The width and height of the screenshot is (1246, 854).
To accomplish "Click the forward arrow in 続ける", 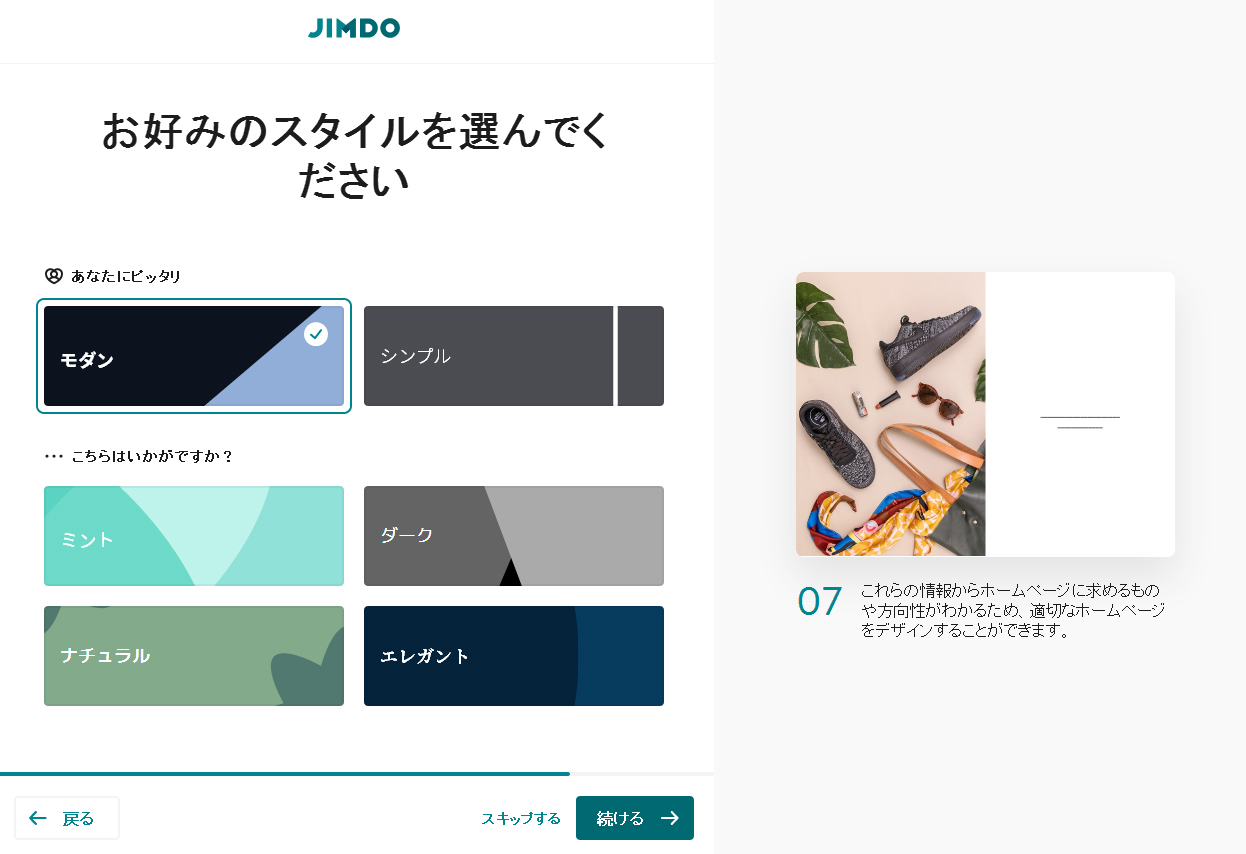I will [670, 818].
